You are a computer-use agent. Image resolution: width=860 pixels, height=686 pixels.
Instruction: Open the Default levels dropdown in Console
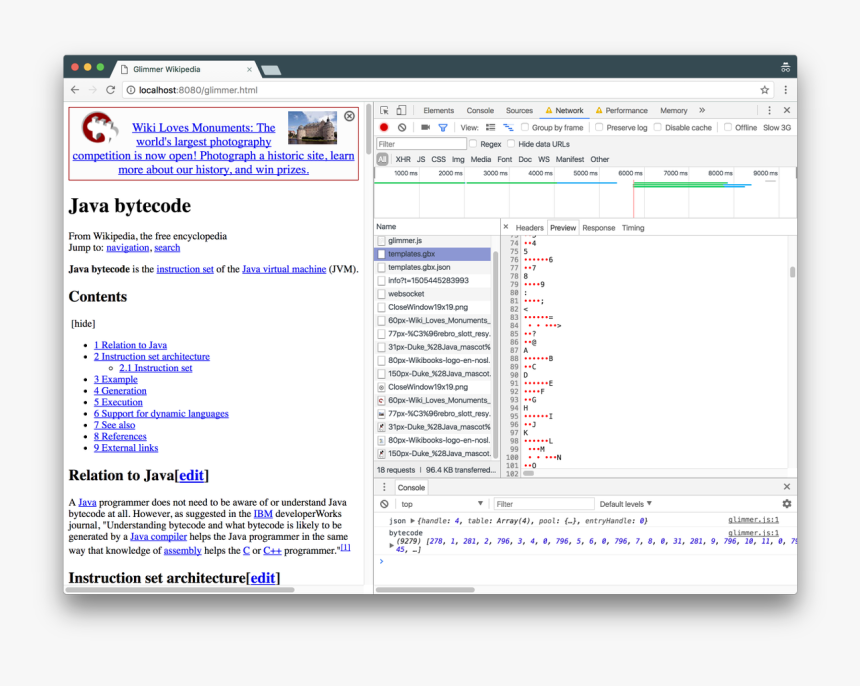click(x=624, y=503)
